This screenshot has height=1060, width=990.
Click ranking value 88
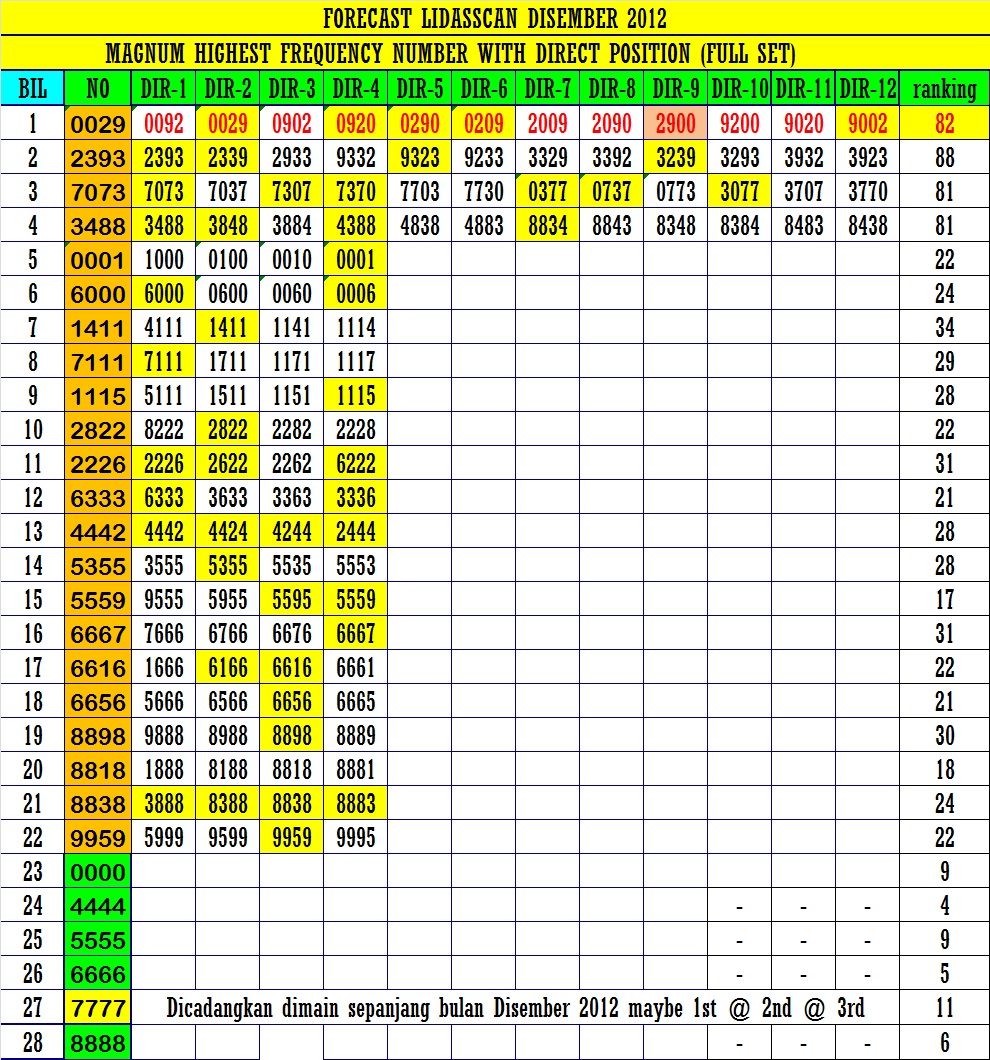pos(945,158)
